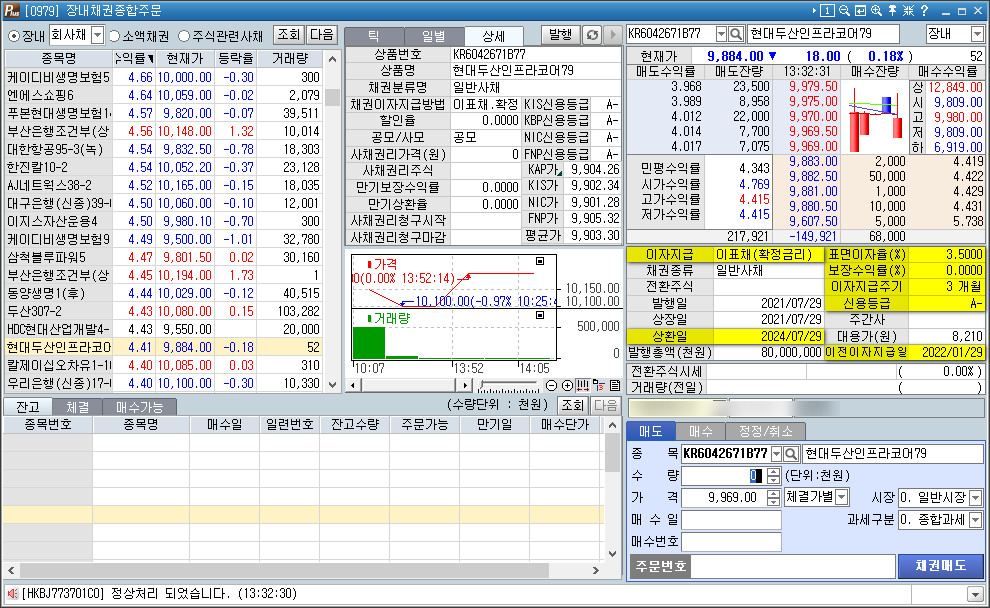The height and width of the screenshot is (608, 990).
Task: Select the 주식관련사채 radio button
Action: click(x=184, y=36)
